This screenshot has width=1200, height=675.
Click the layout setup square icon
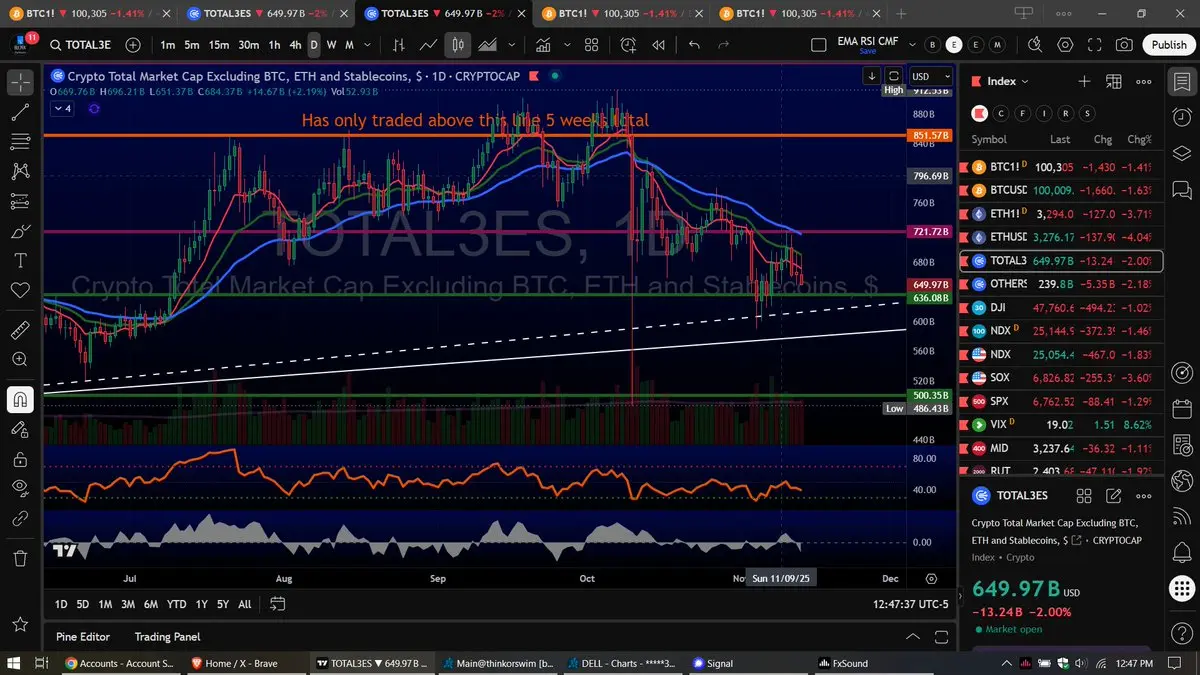click(x=819, y=45)
